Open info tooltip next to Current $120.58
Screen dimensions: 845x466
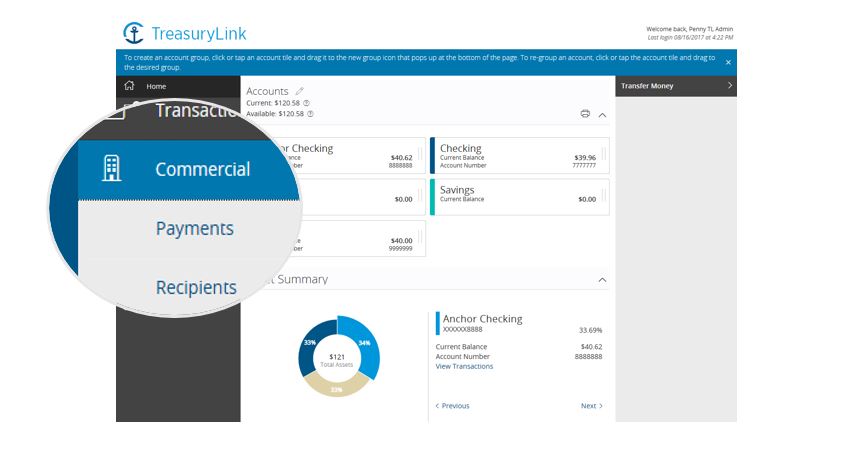tap(306, 103)
